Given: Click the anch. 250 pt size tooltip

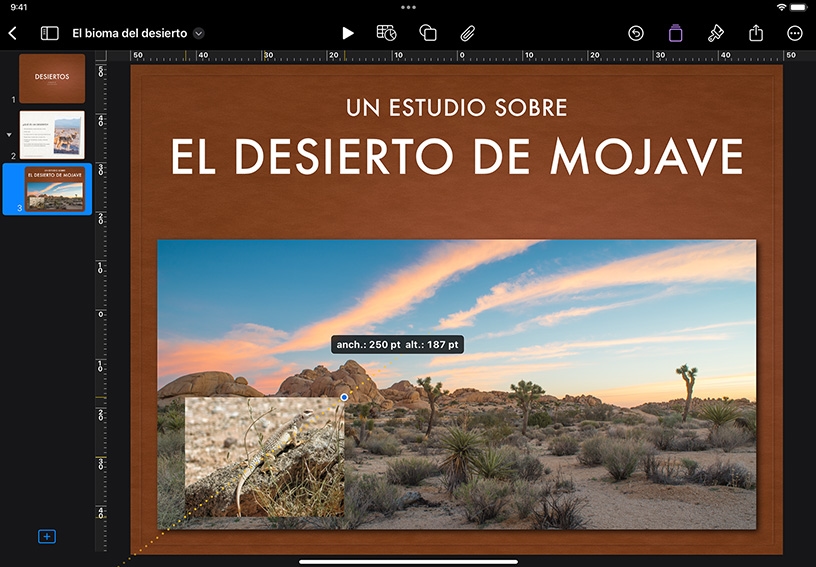Looking at the screenshot, I should (397, 344).
